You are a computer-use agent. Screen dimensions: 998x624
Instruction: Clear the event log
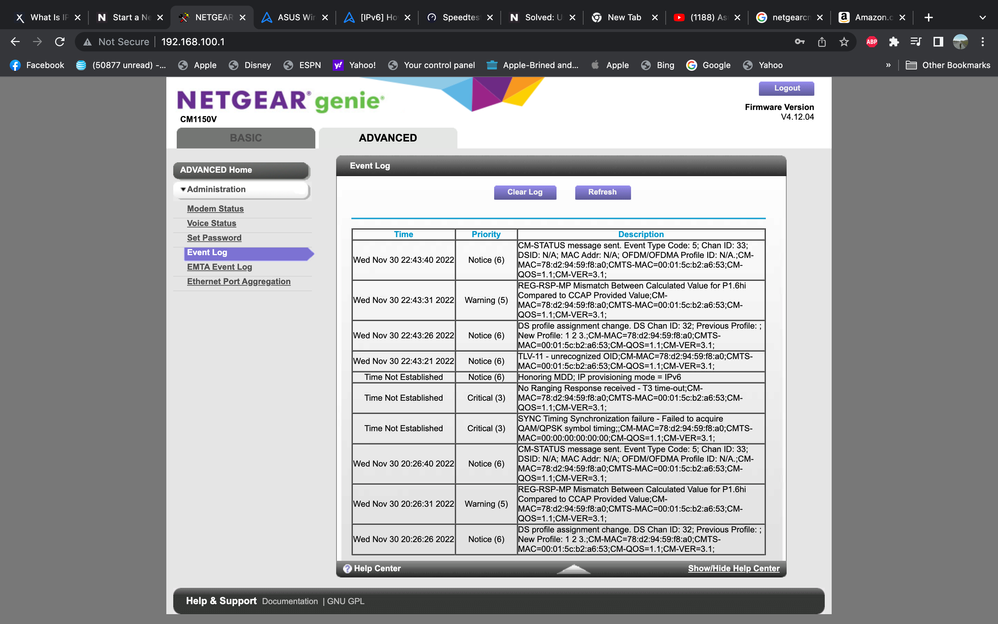(x=524, y=191)
